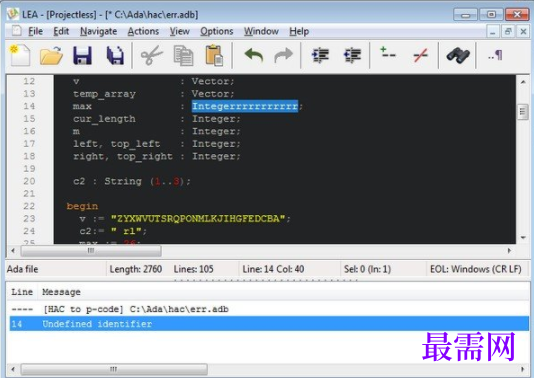Image resolution: width=534 pixels, height=378 pixels.
Task: Click the "Sel: 0 (ln: 1)" status entry
Action: pos(367,269)
